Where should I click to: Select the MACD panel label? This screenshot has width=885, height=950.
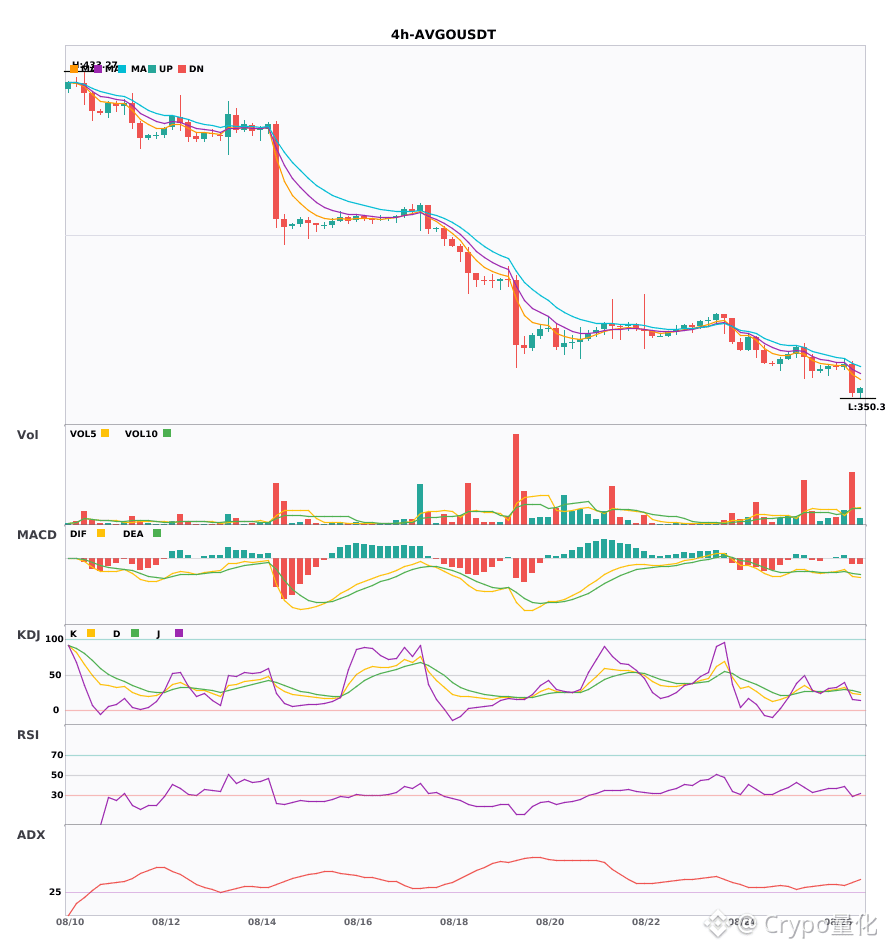pyautogui.click(x=36, y=535)
